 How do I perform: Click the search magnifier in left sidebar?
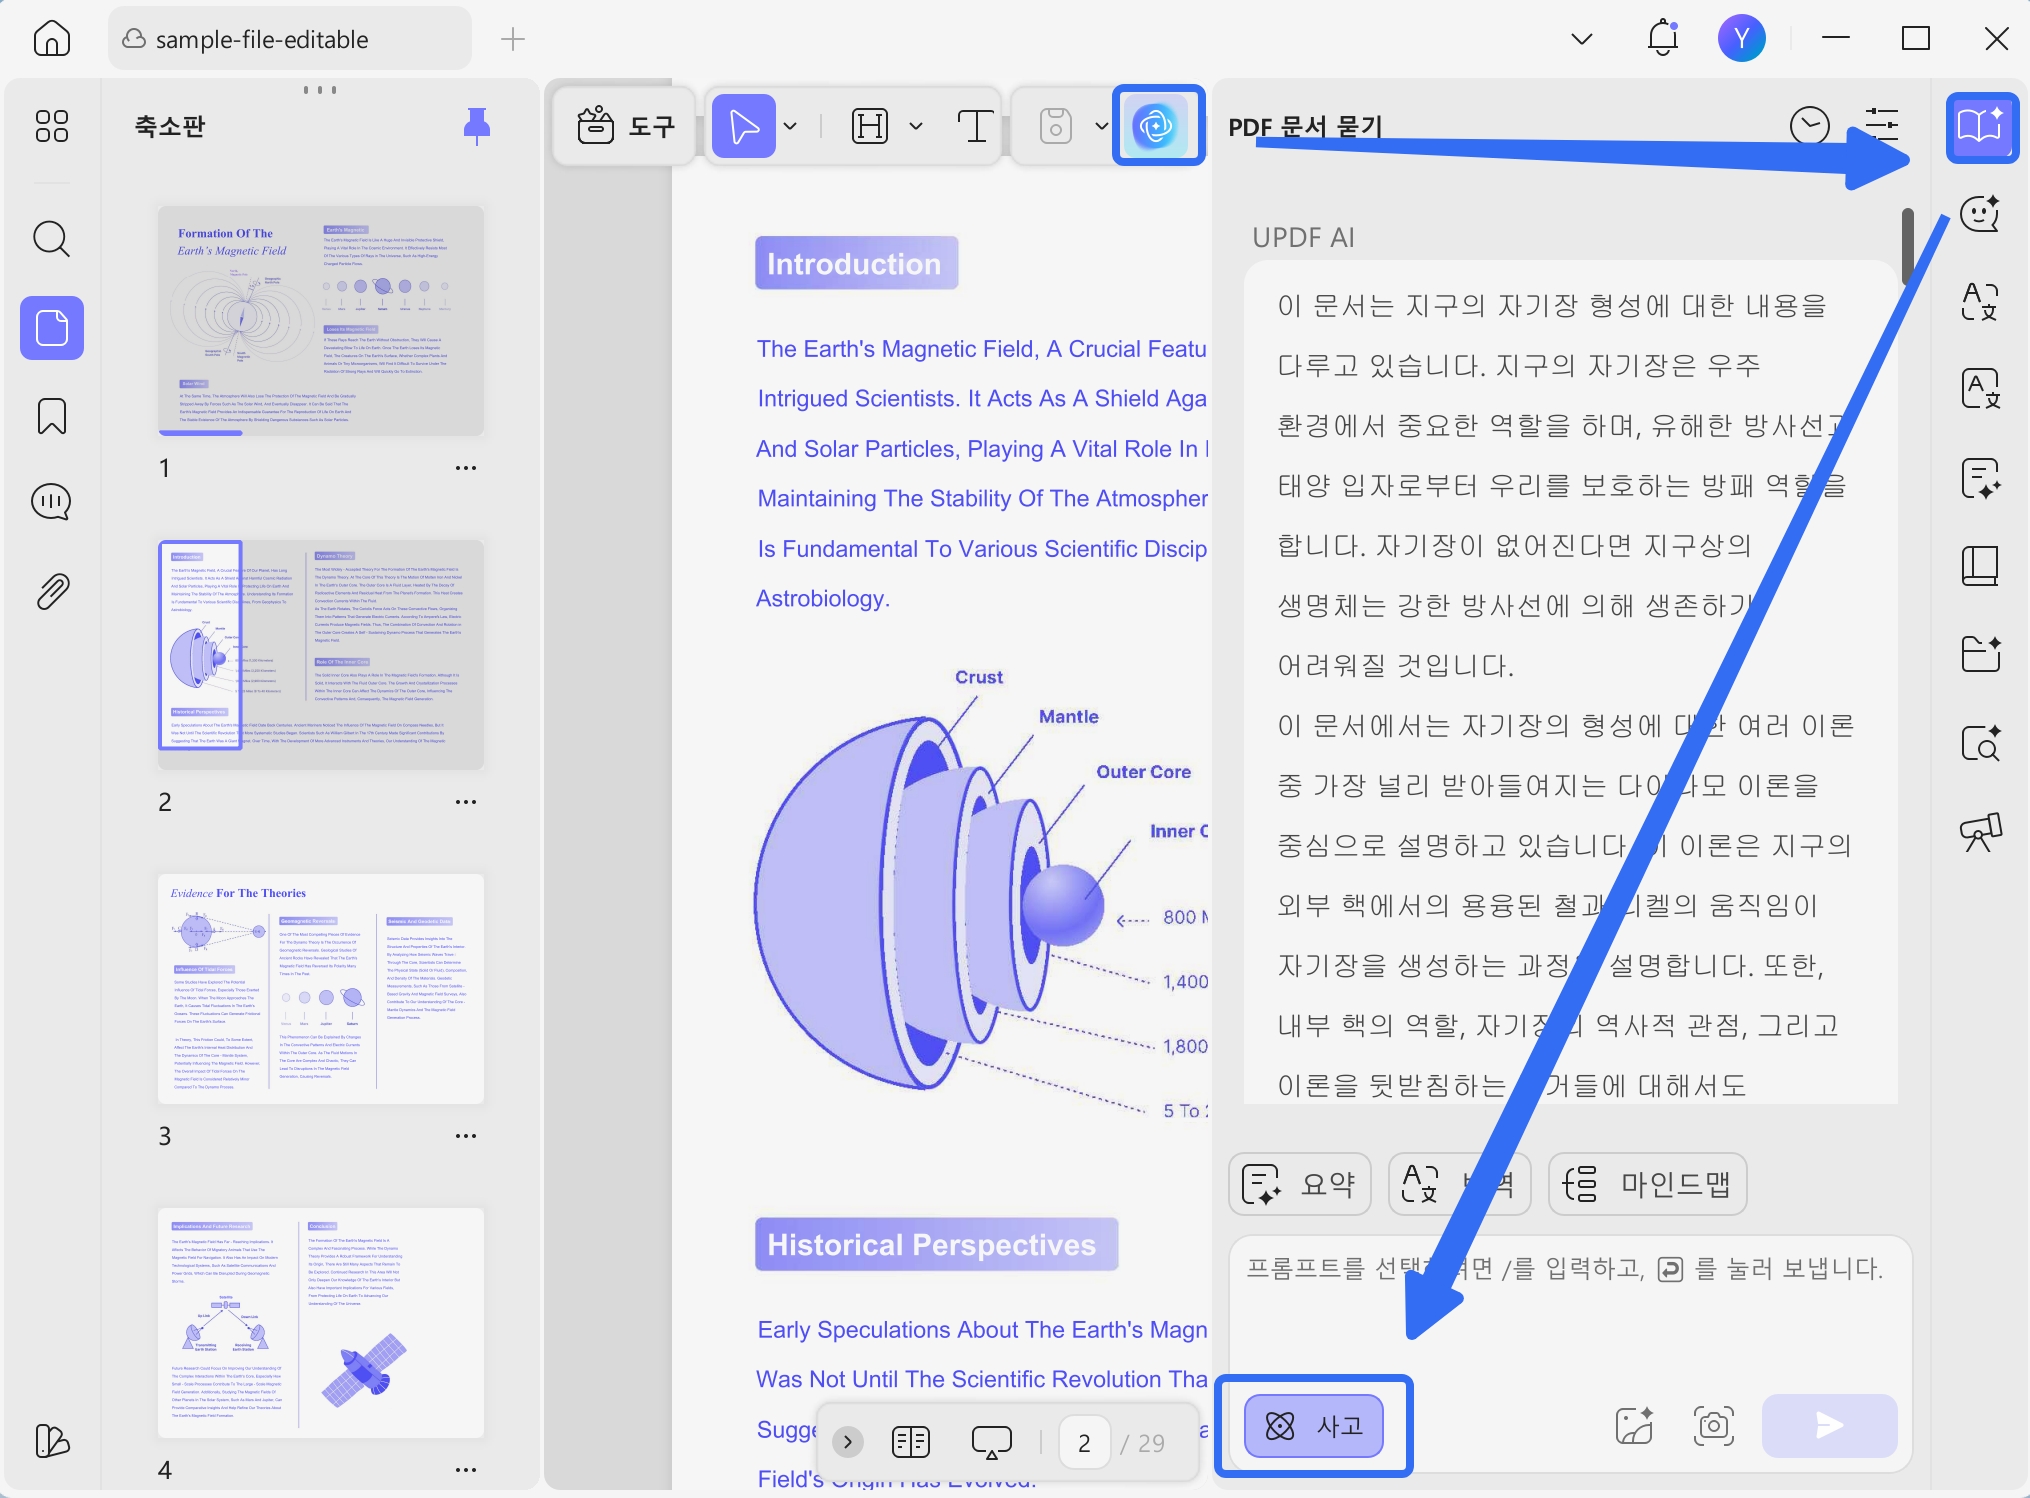(51, 240)
